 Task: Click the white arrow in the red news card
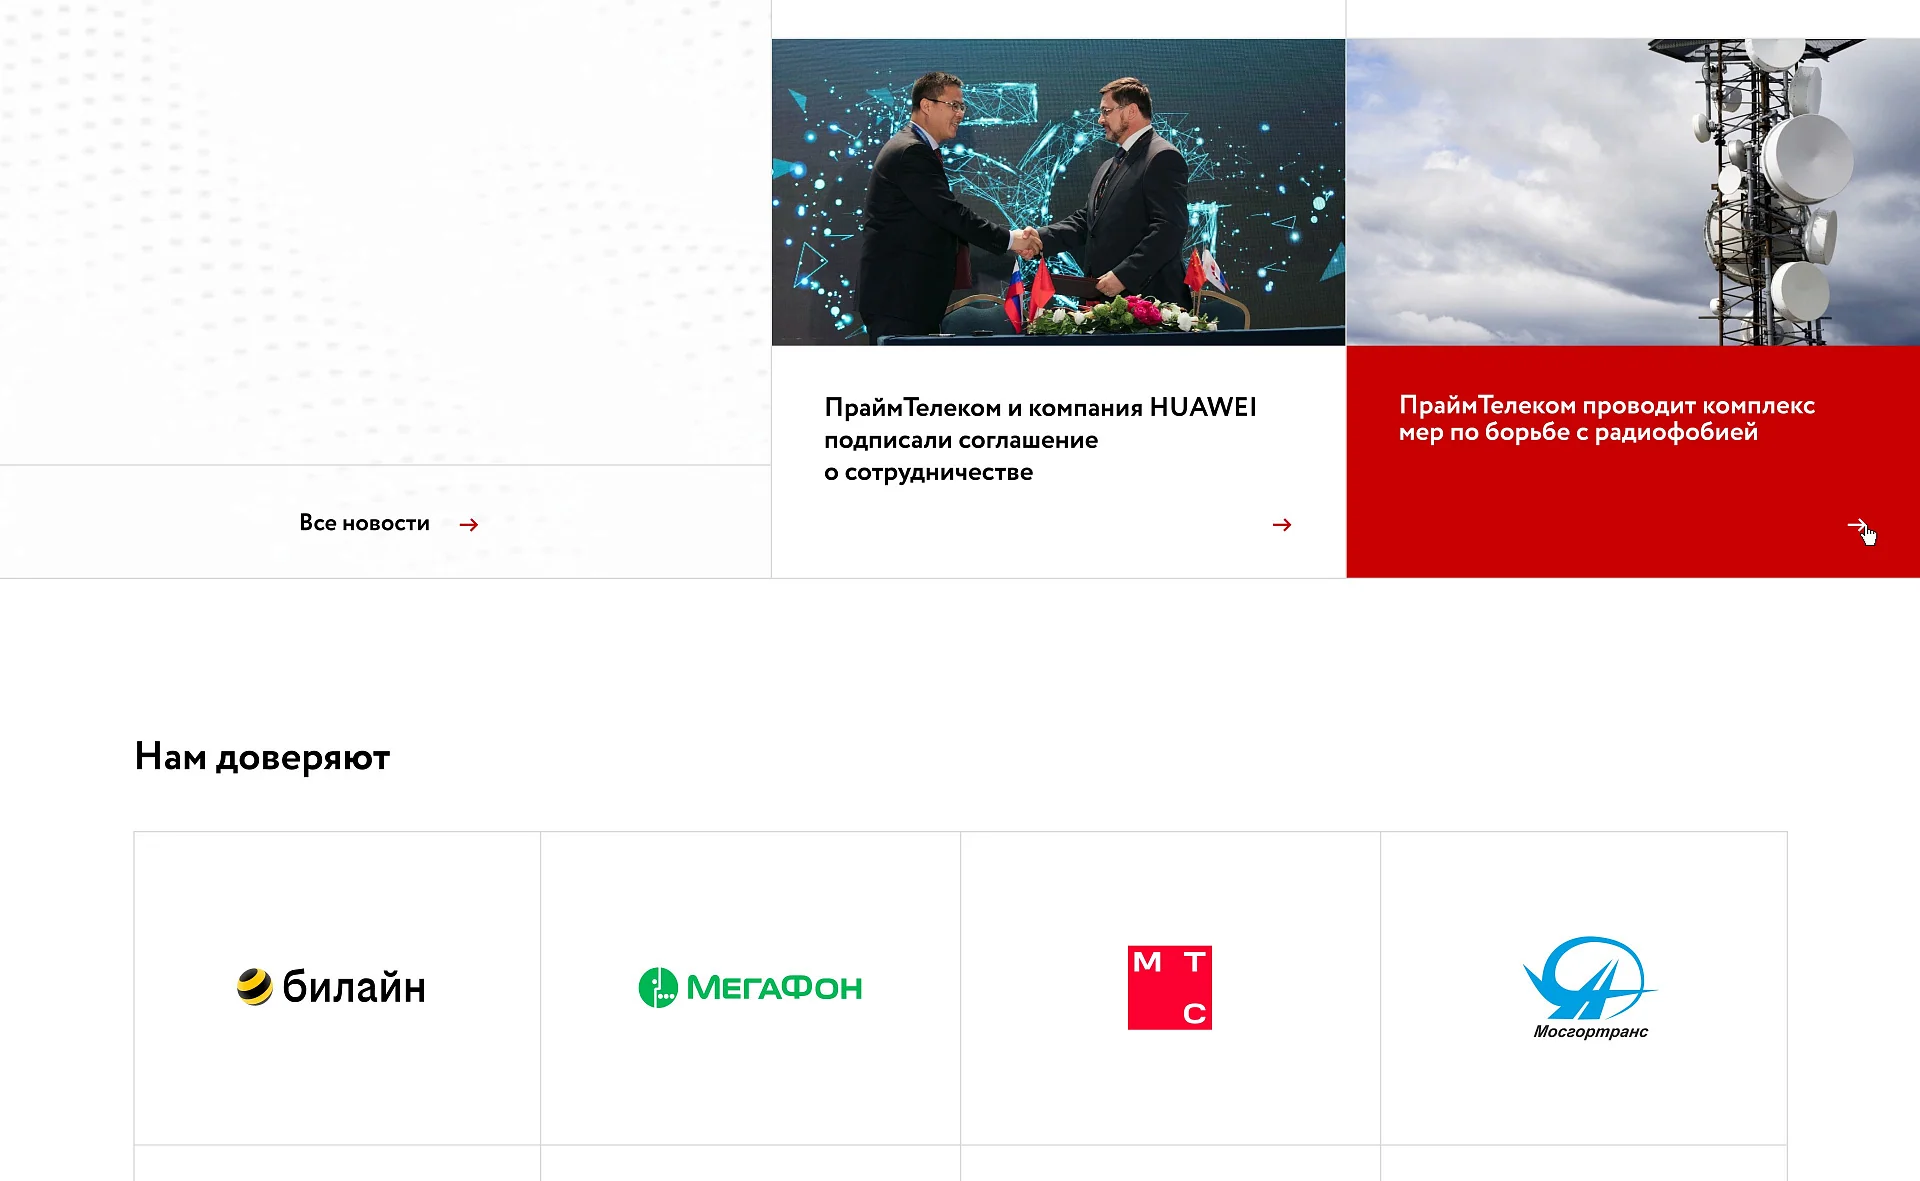point(1857,525)
